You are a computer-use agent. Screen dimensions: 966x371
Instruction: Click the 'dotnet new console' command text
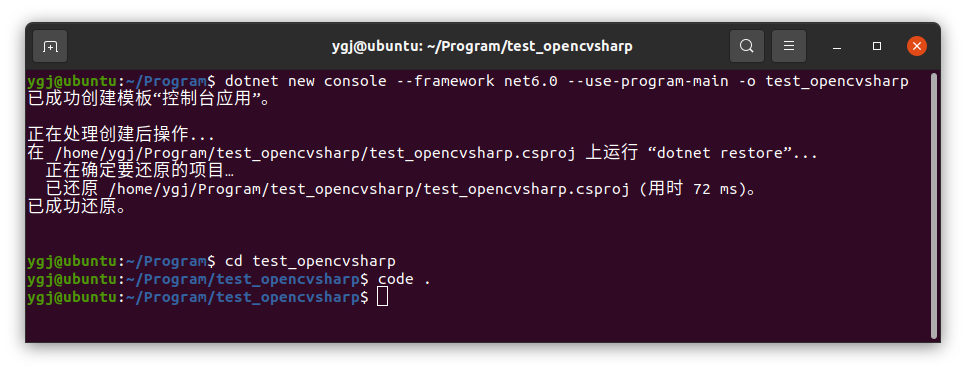pyautogui.click(x=306, y=81)
